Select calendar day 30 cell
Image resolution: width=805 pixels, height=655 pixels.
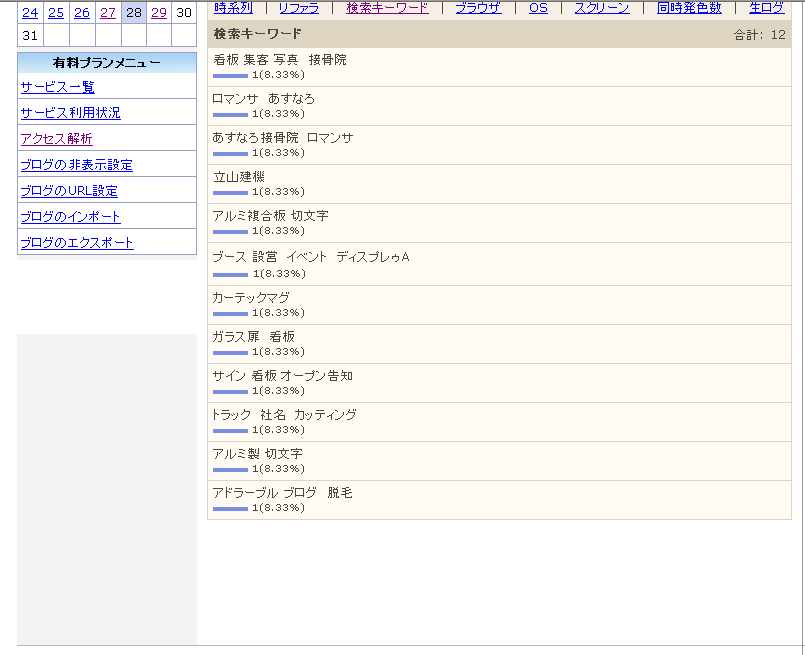(x=184, y=12)
